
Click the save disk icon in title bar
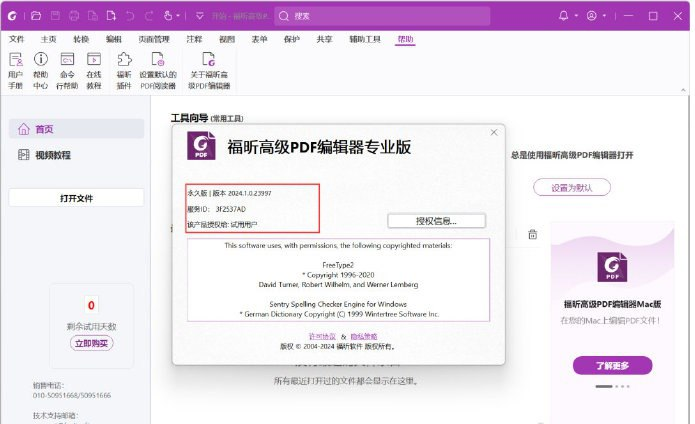click(55, 16)
